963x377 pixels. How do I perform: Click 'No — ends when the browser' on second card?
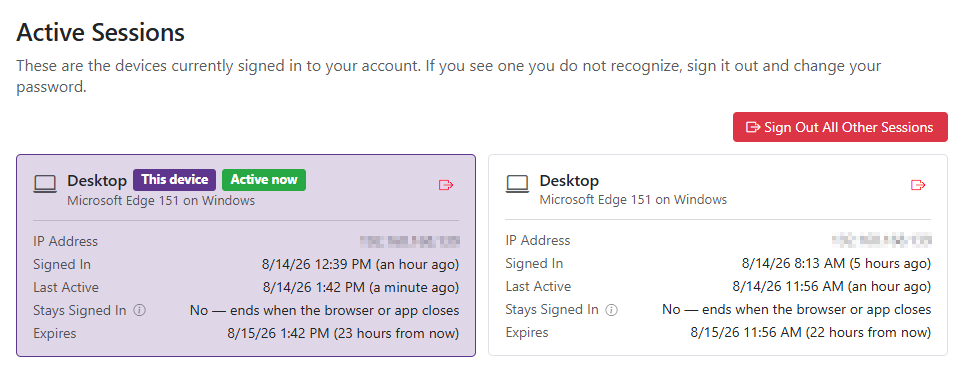[797, 310]
